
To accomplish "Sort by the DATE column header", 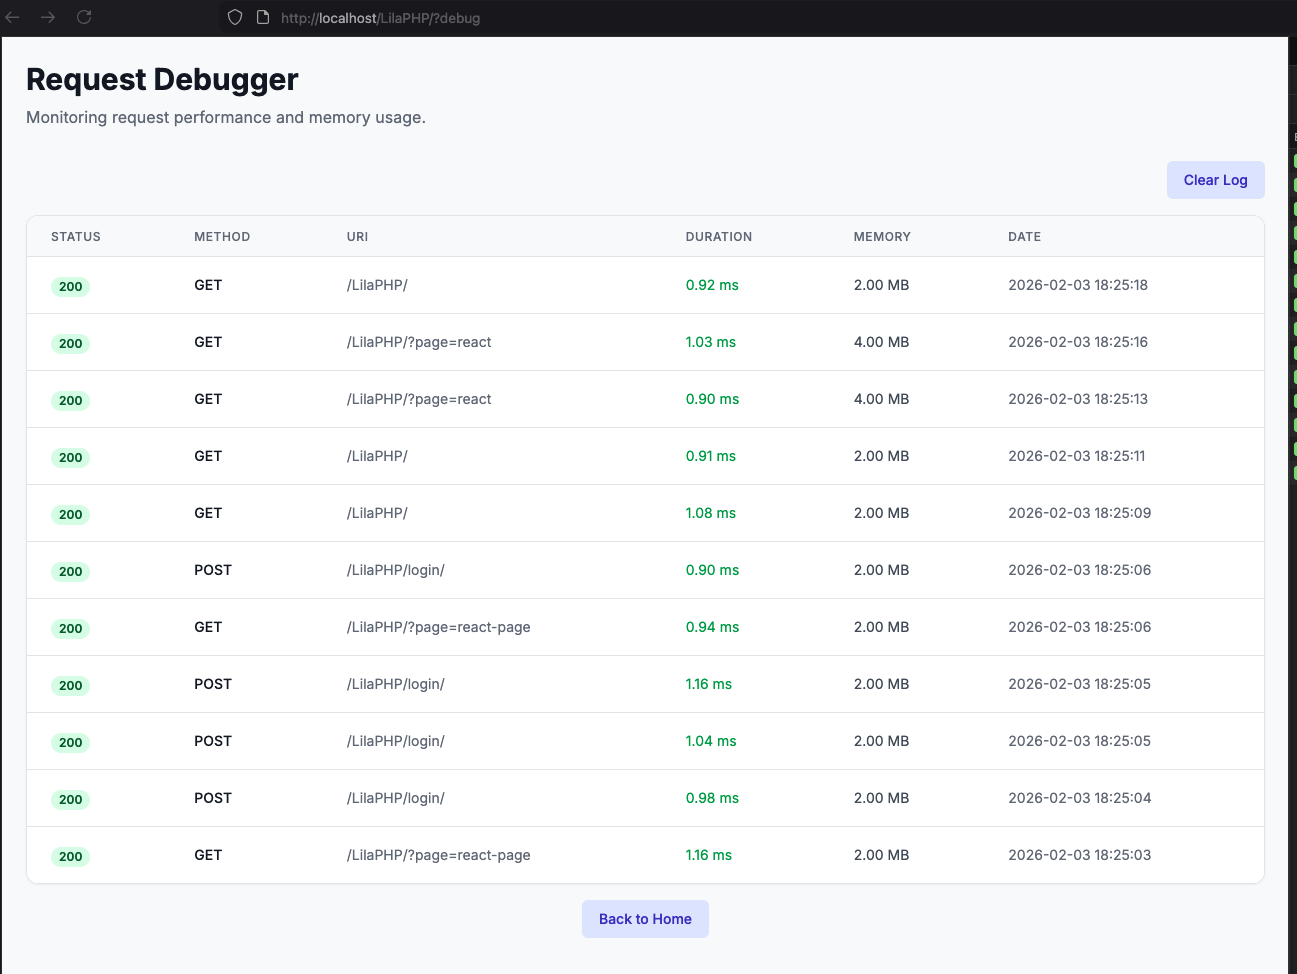I will pos(1024,236).
